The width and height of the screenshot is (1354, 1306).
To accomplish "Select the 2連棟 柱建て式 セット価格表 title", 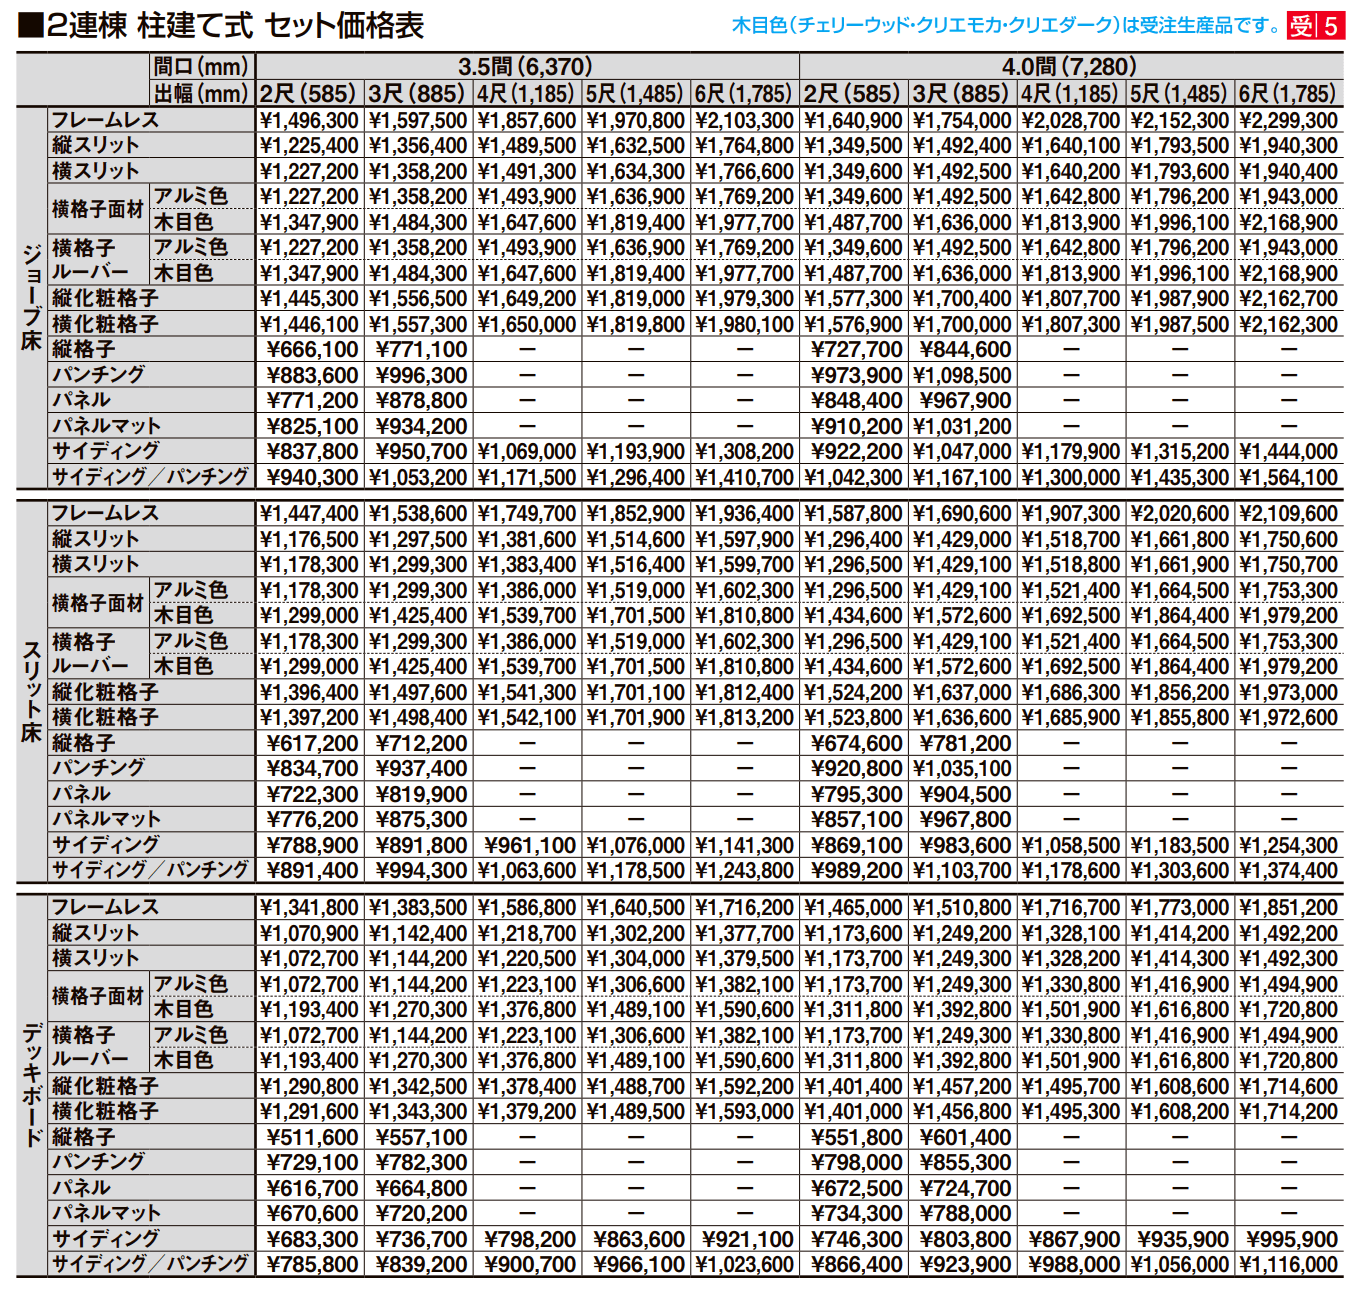I will tap(235, 25).
